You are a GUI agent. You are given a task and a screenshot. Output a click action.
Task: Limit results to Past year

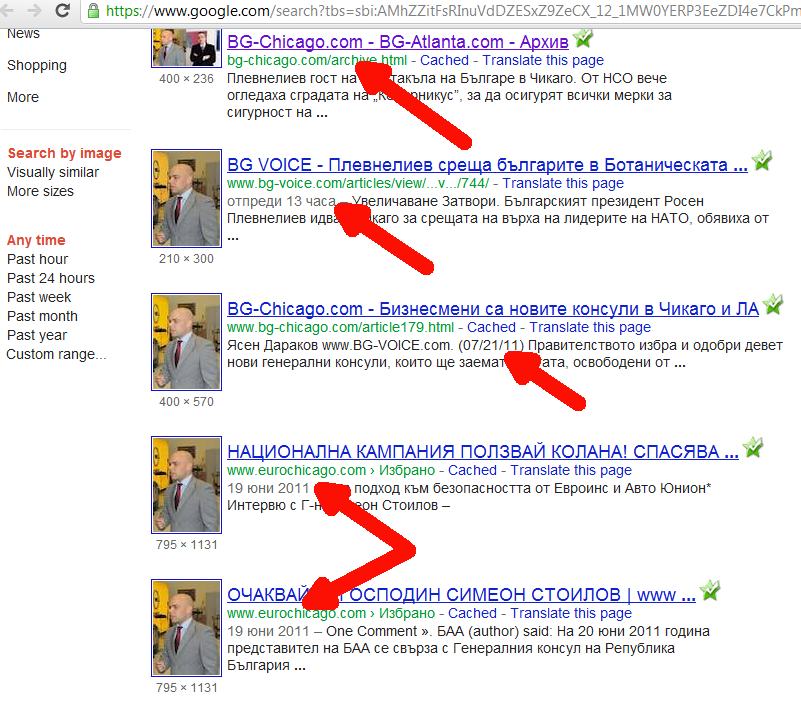37,335
